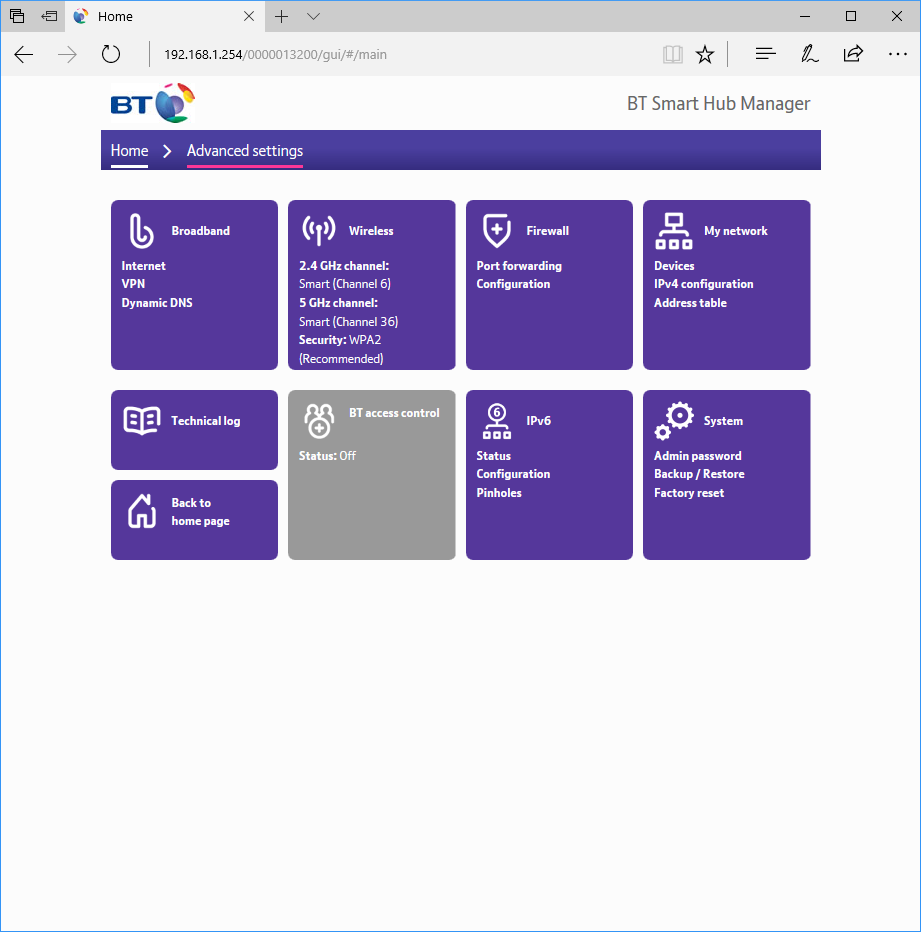Expand the tab preview chevron
Image resolution: width=921 pixels, height=932 pixels.
tap(313, 17)
